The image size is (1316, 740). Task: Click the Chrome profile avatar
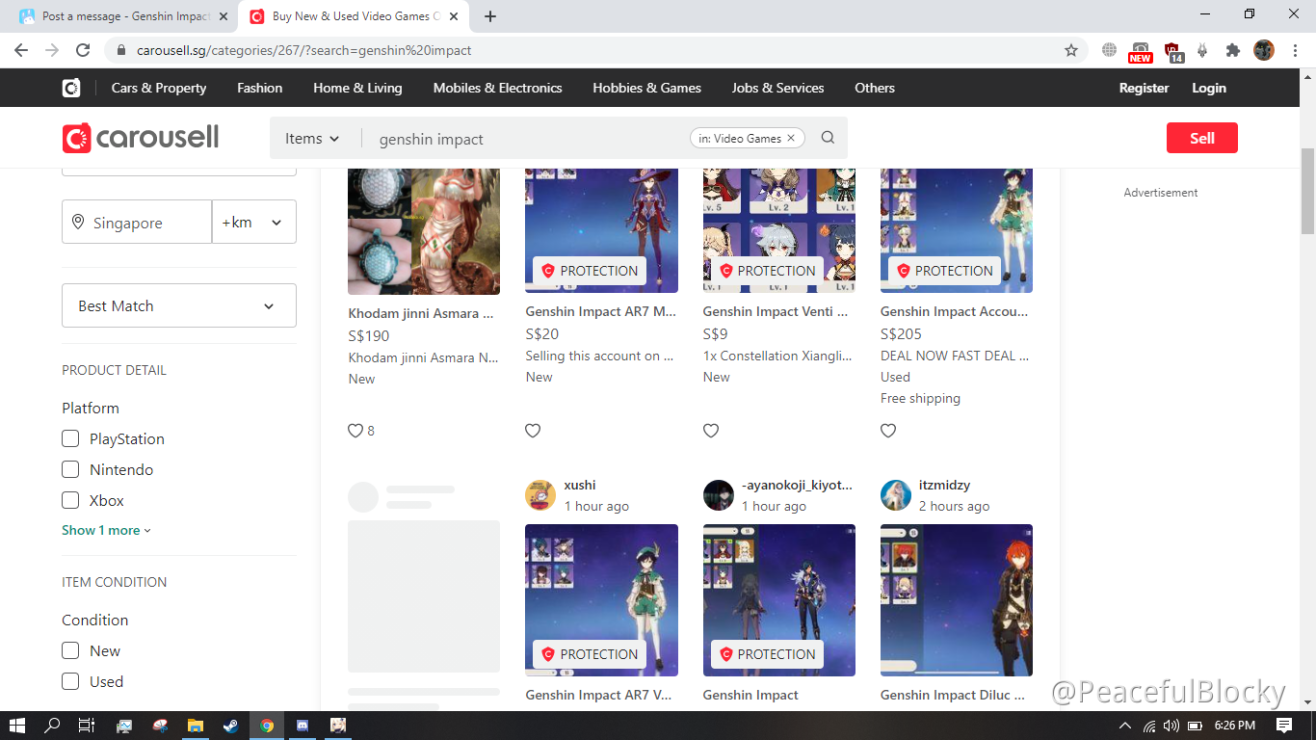coord(1264,50)
